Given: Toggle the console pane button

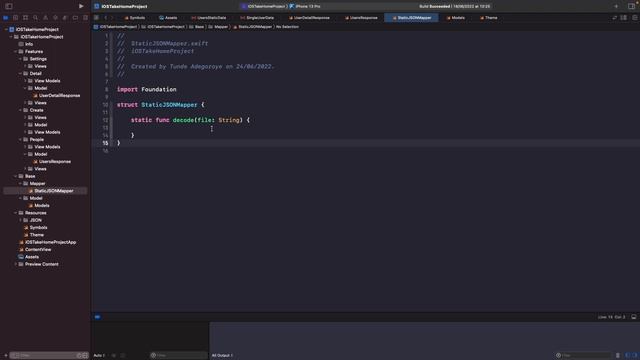Looking at the screenshot, I should coord(634,356).
